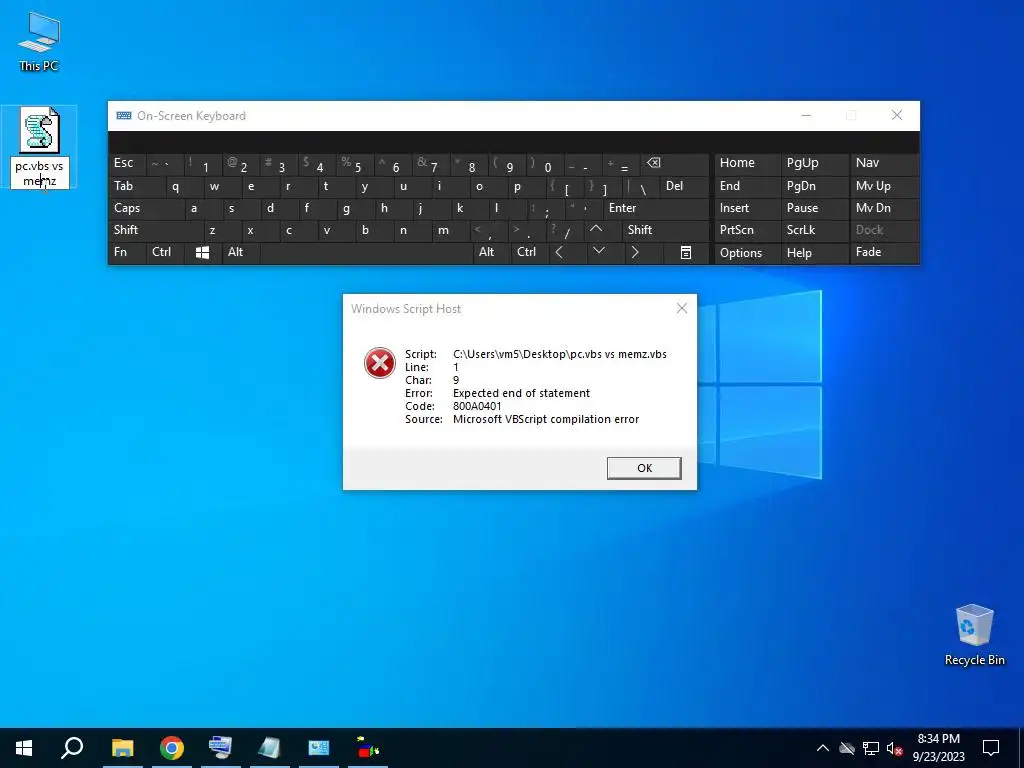Open the notepad-style taskbar app icon
Image resolution: width=1024 pixels, height=768 pixels.
269,748
